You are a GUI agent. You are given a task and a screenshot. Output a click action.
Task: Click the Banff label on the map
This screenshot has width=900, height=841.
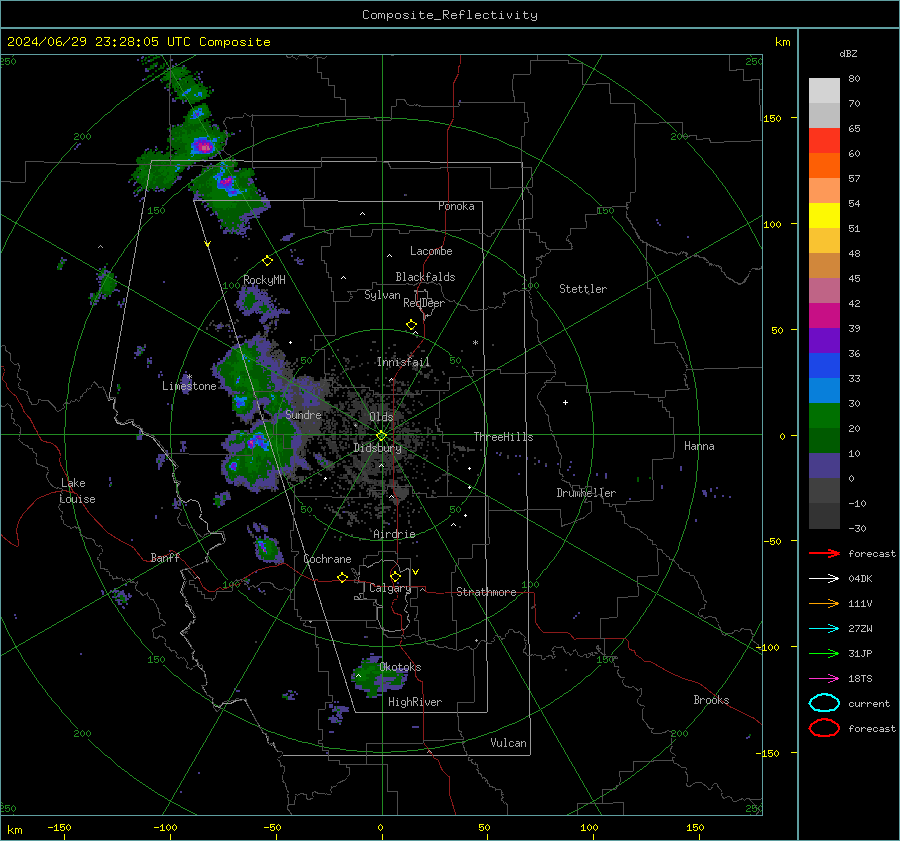click(x=165, y=557)
